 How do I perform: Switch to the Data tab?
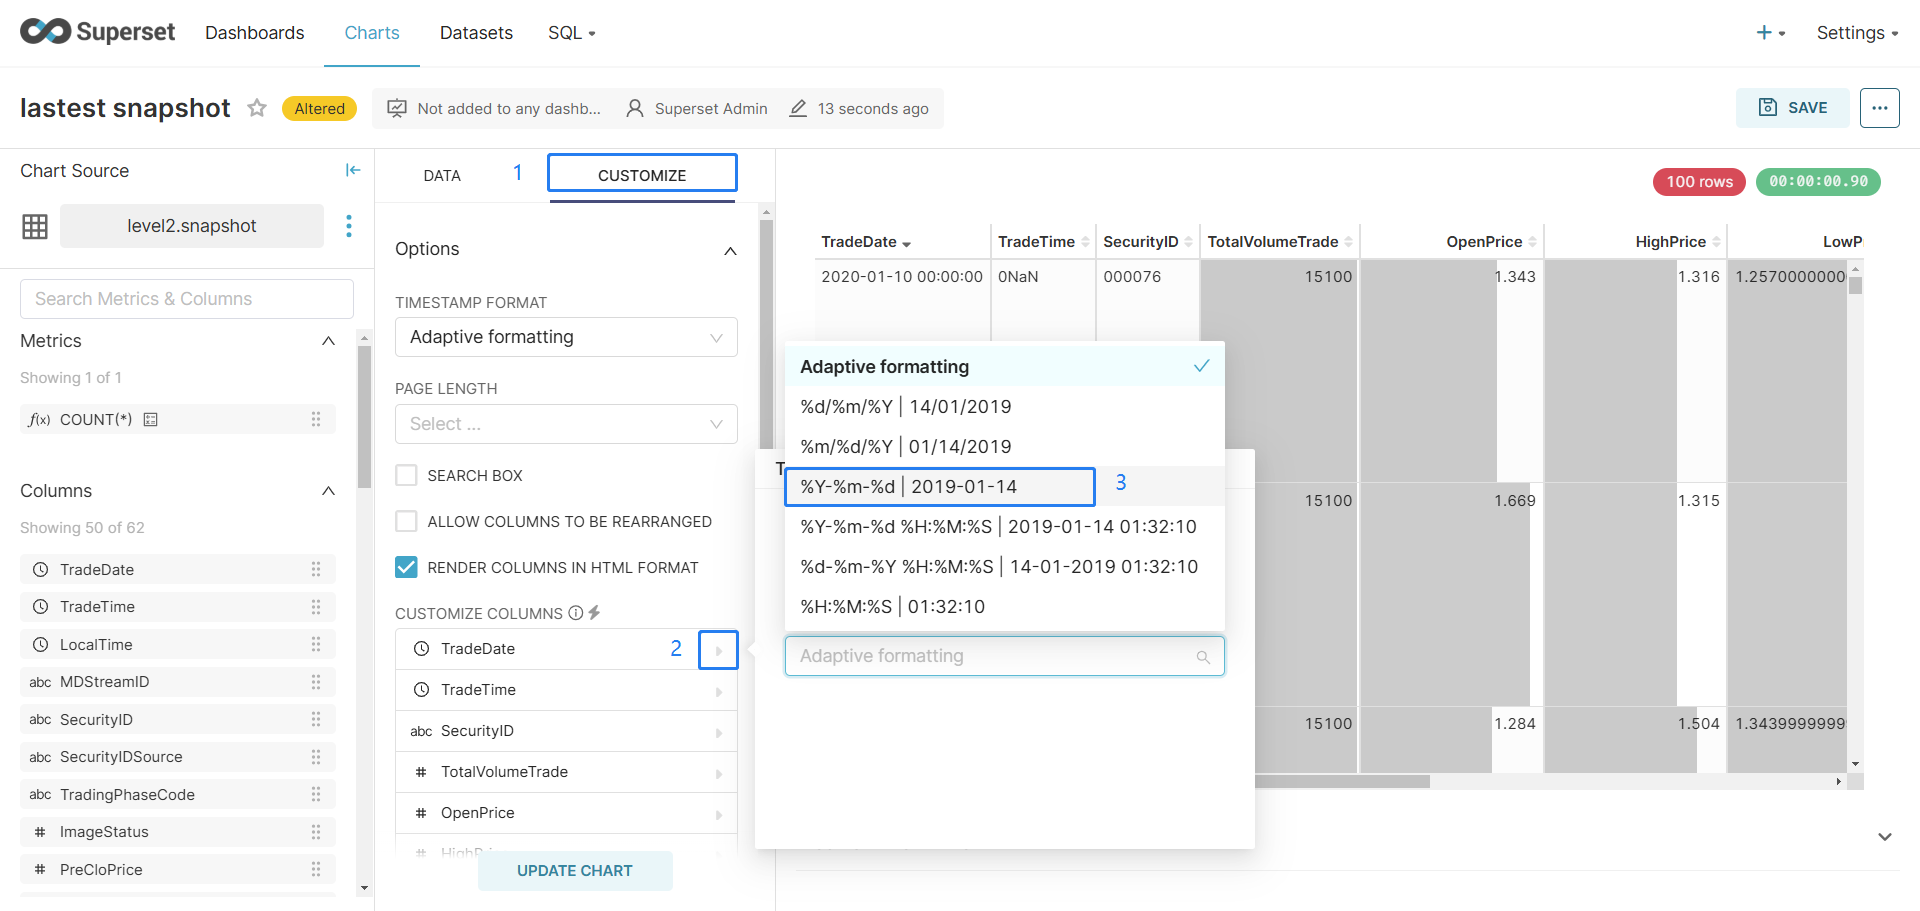(442, 176)
